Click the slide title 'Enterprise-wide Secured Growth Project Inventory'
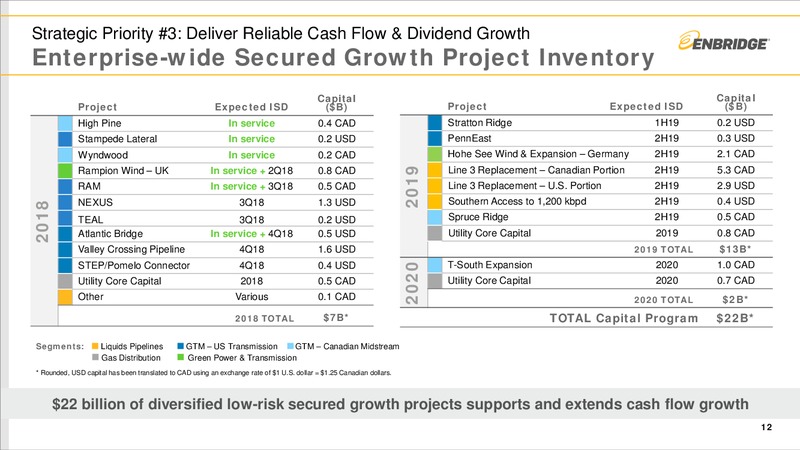This screenshot has width=800, height=450. (x=343, y=58)
